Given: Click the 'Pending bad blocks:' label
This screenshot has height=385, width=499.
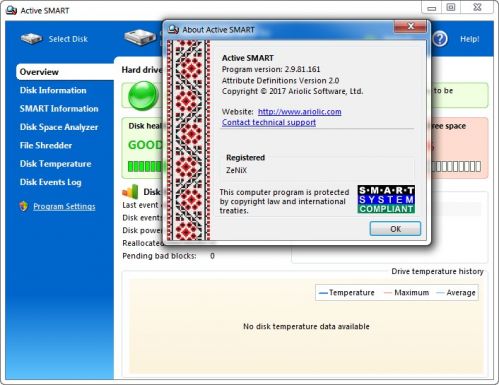Looking at the screenshot, I should [x=159, y=256].
